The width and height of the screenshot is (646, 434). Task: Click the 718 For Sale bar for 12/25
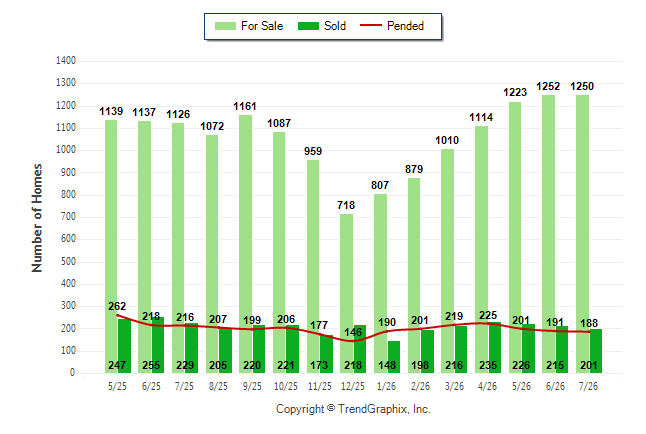click(346, 293)
